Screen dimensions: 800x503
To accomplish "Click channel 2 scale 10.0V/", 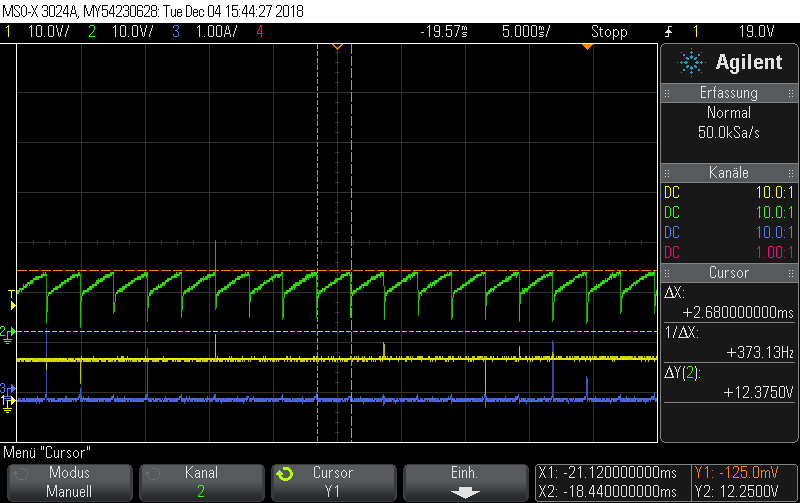I will [132, 32].
